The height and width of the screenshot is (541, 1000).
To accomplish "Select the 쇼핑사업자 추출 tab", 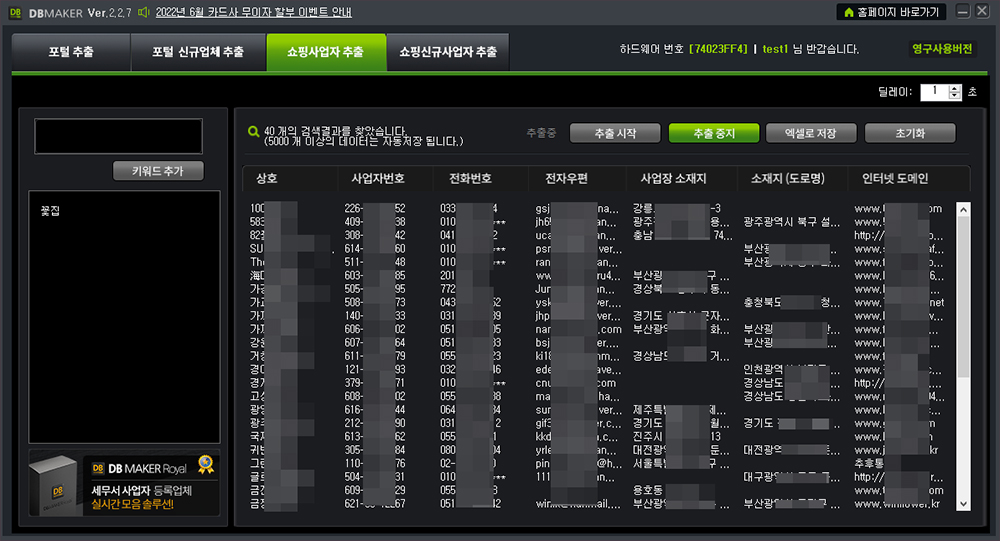I will 325,52.
